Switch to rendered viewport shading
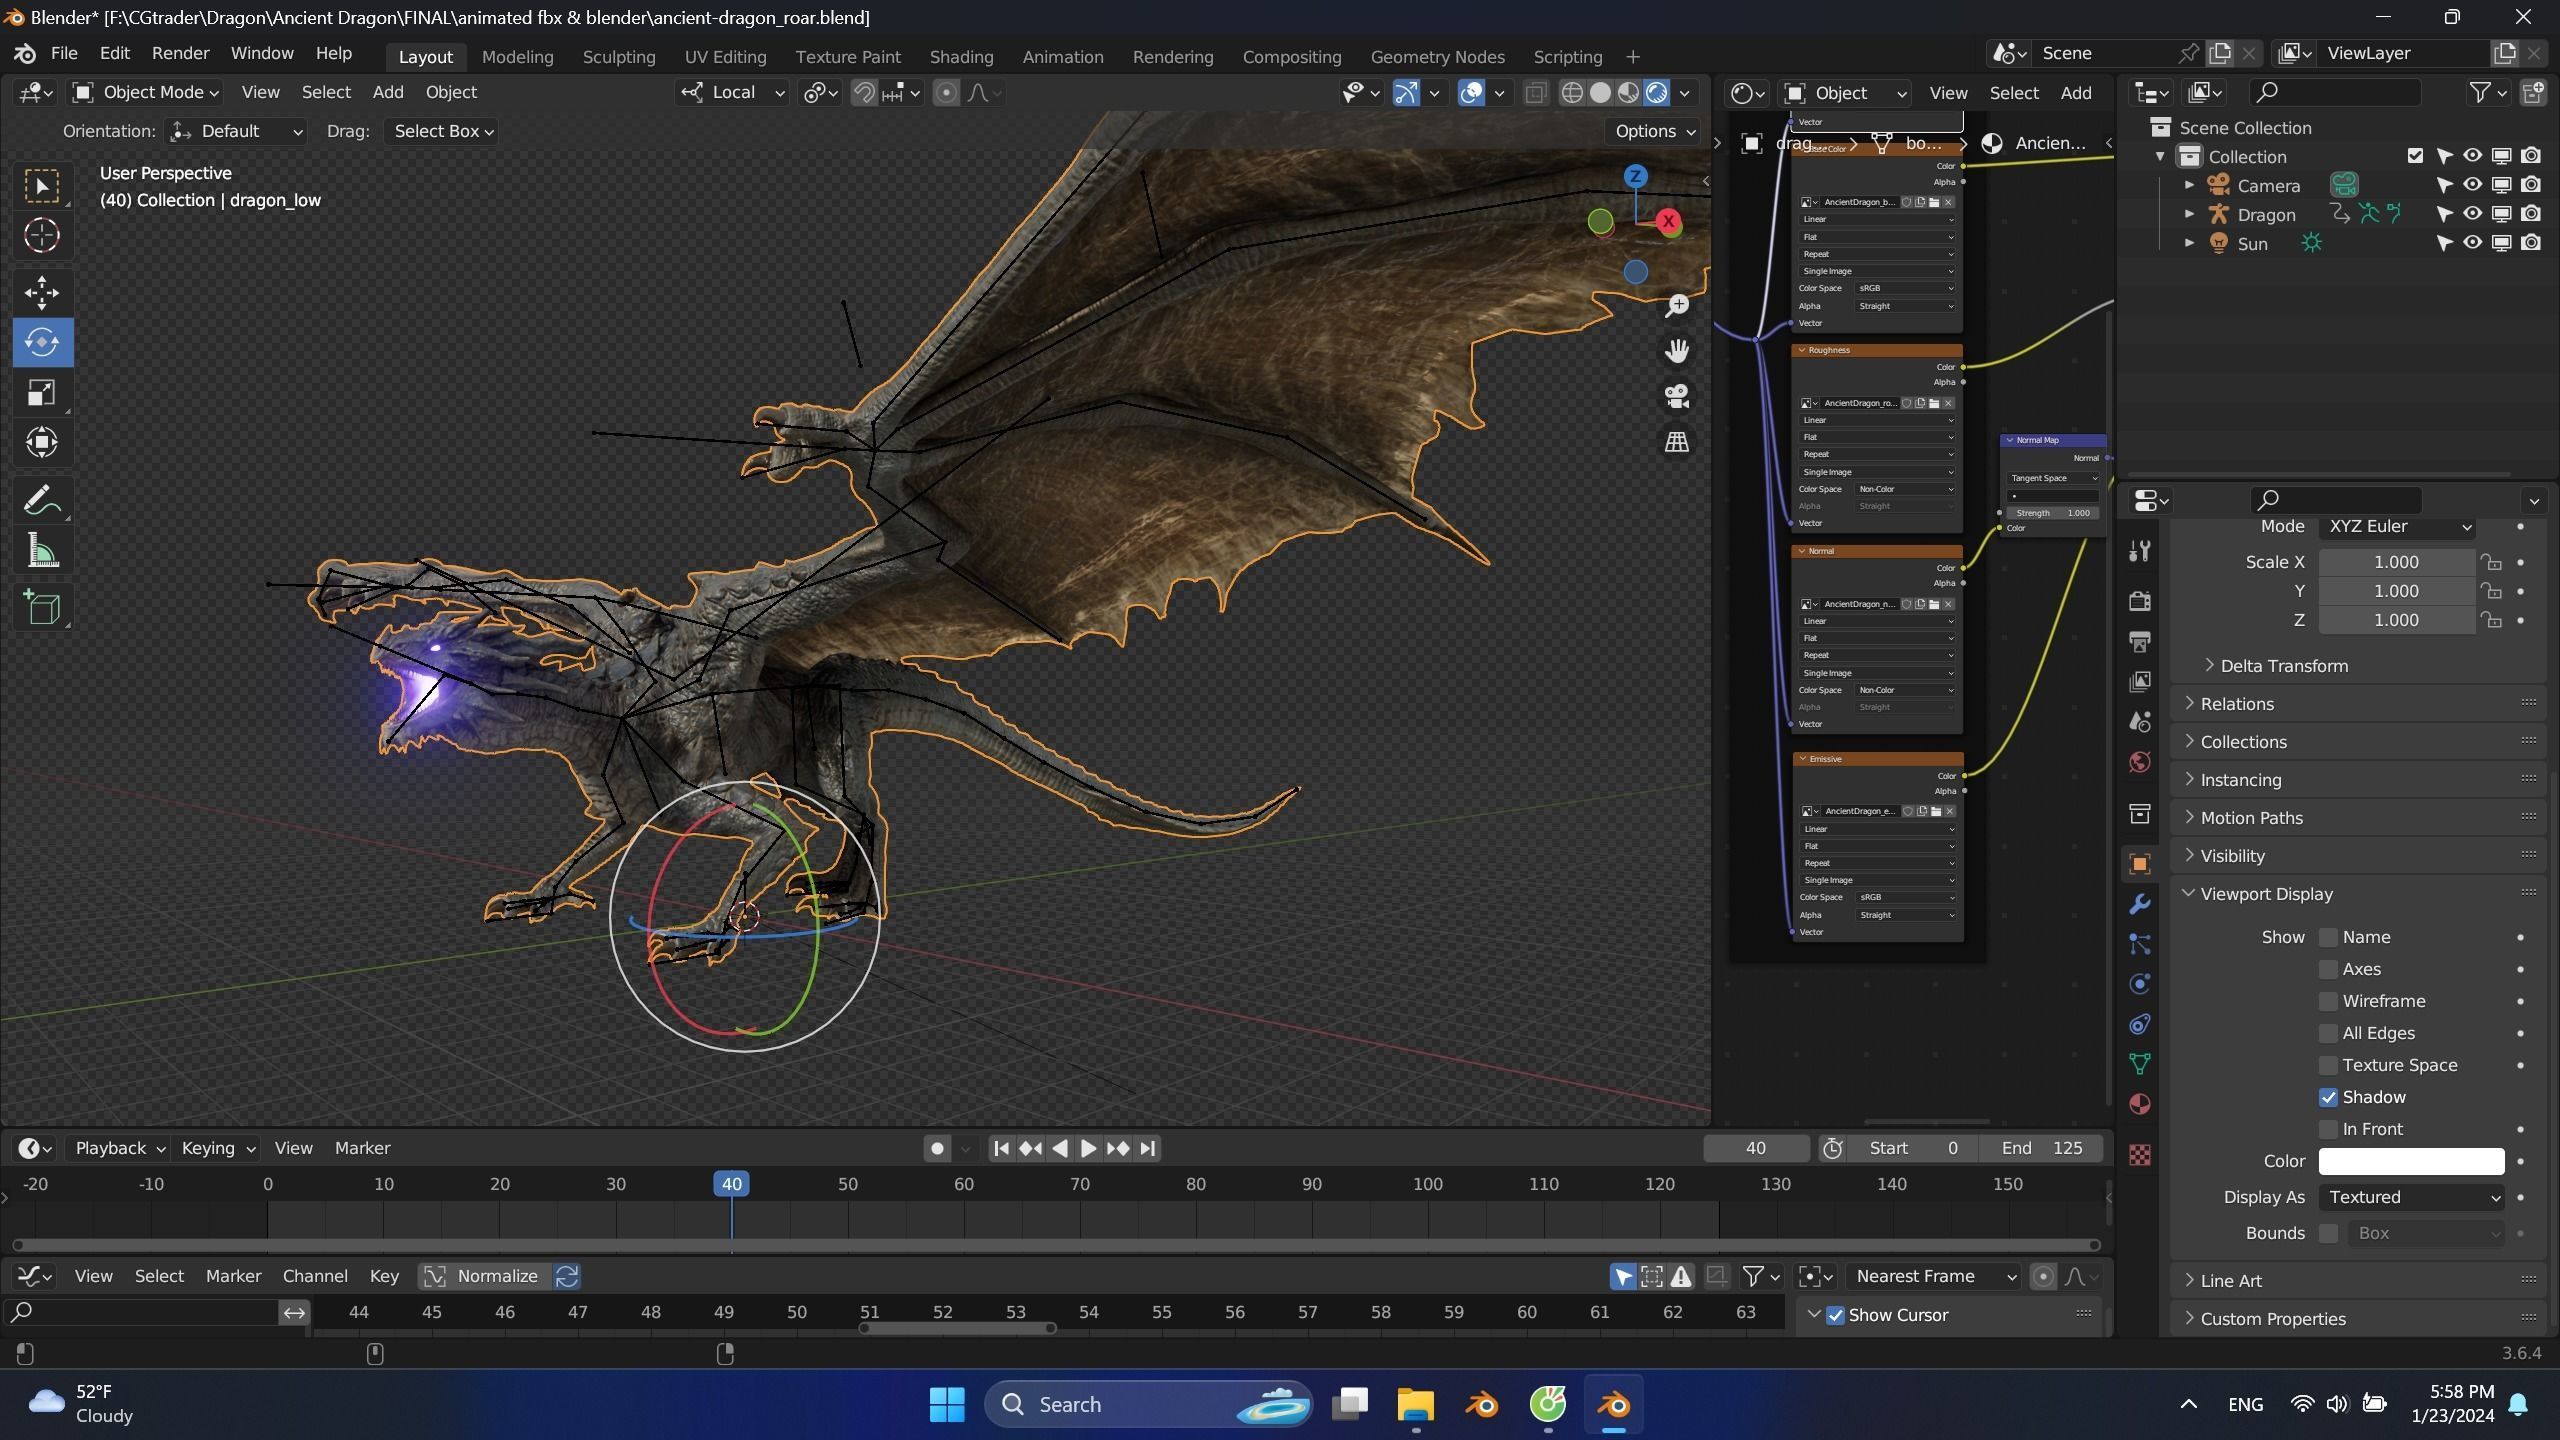Viewport: 2560px width, 1440px height. [x=1657, y=93]
